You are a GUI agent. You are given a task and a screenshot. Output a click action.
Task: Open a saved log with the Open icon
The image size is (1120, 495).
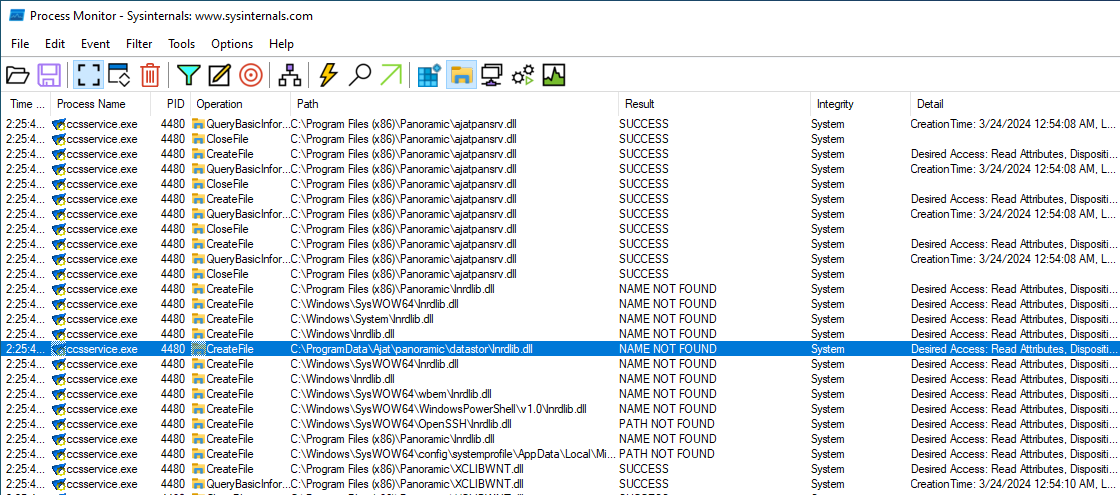tap(18, 74)
